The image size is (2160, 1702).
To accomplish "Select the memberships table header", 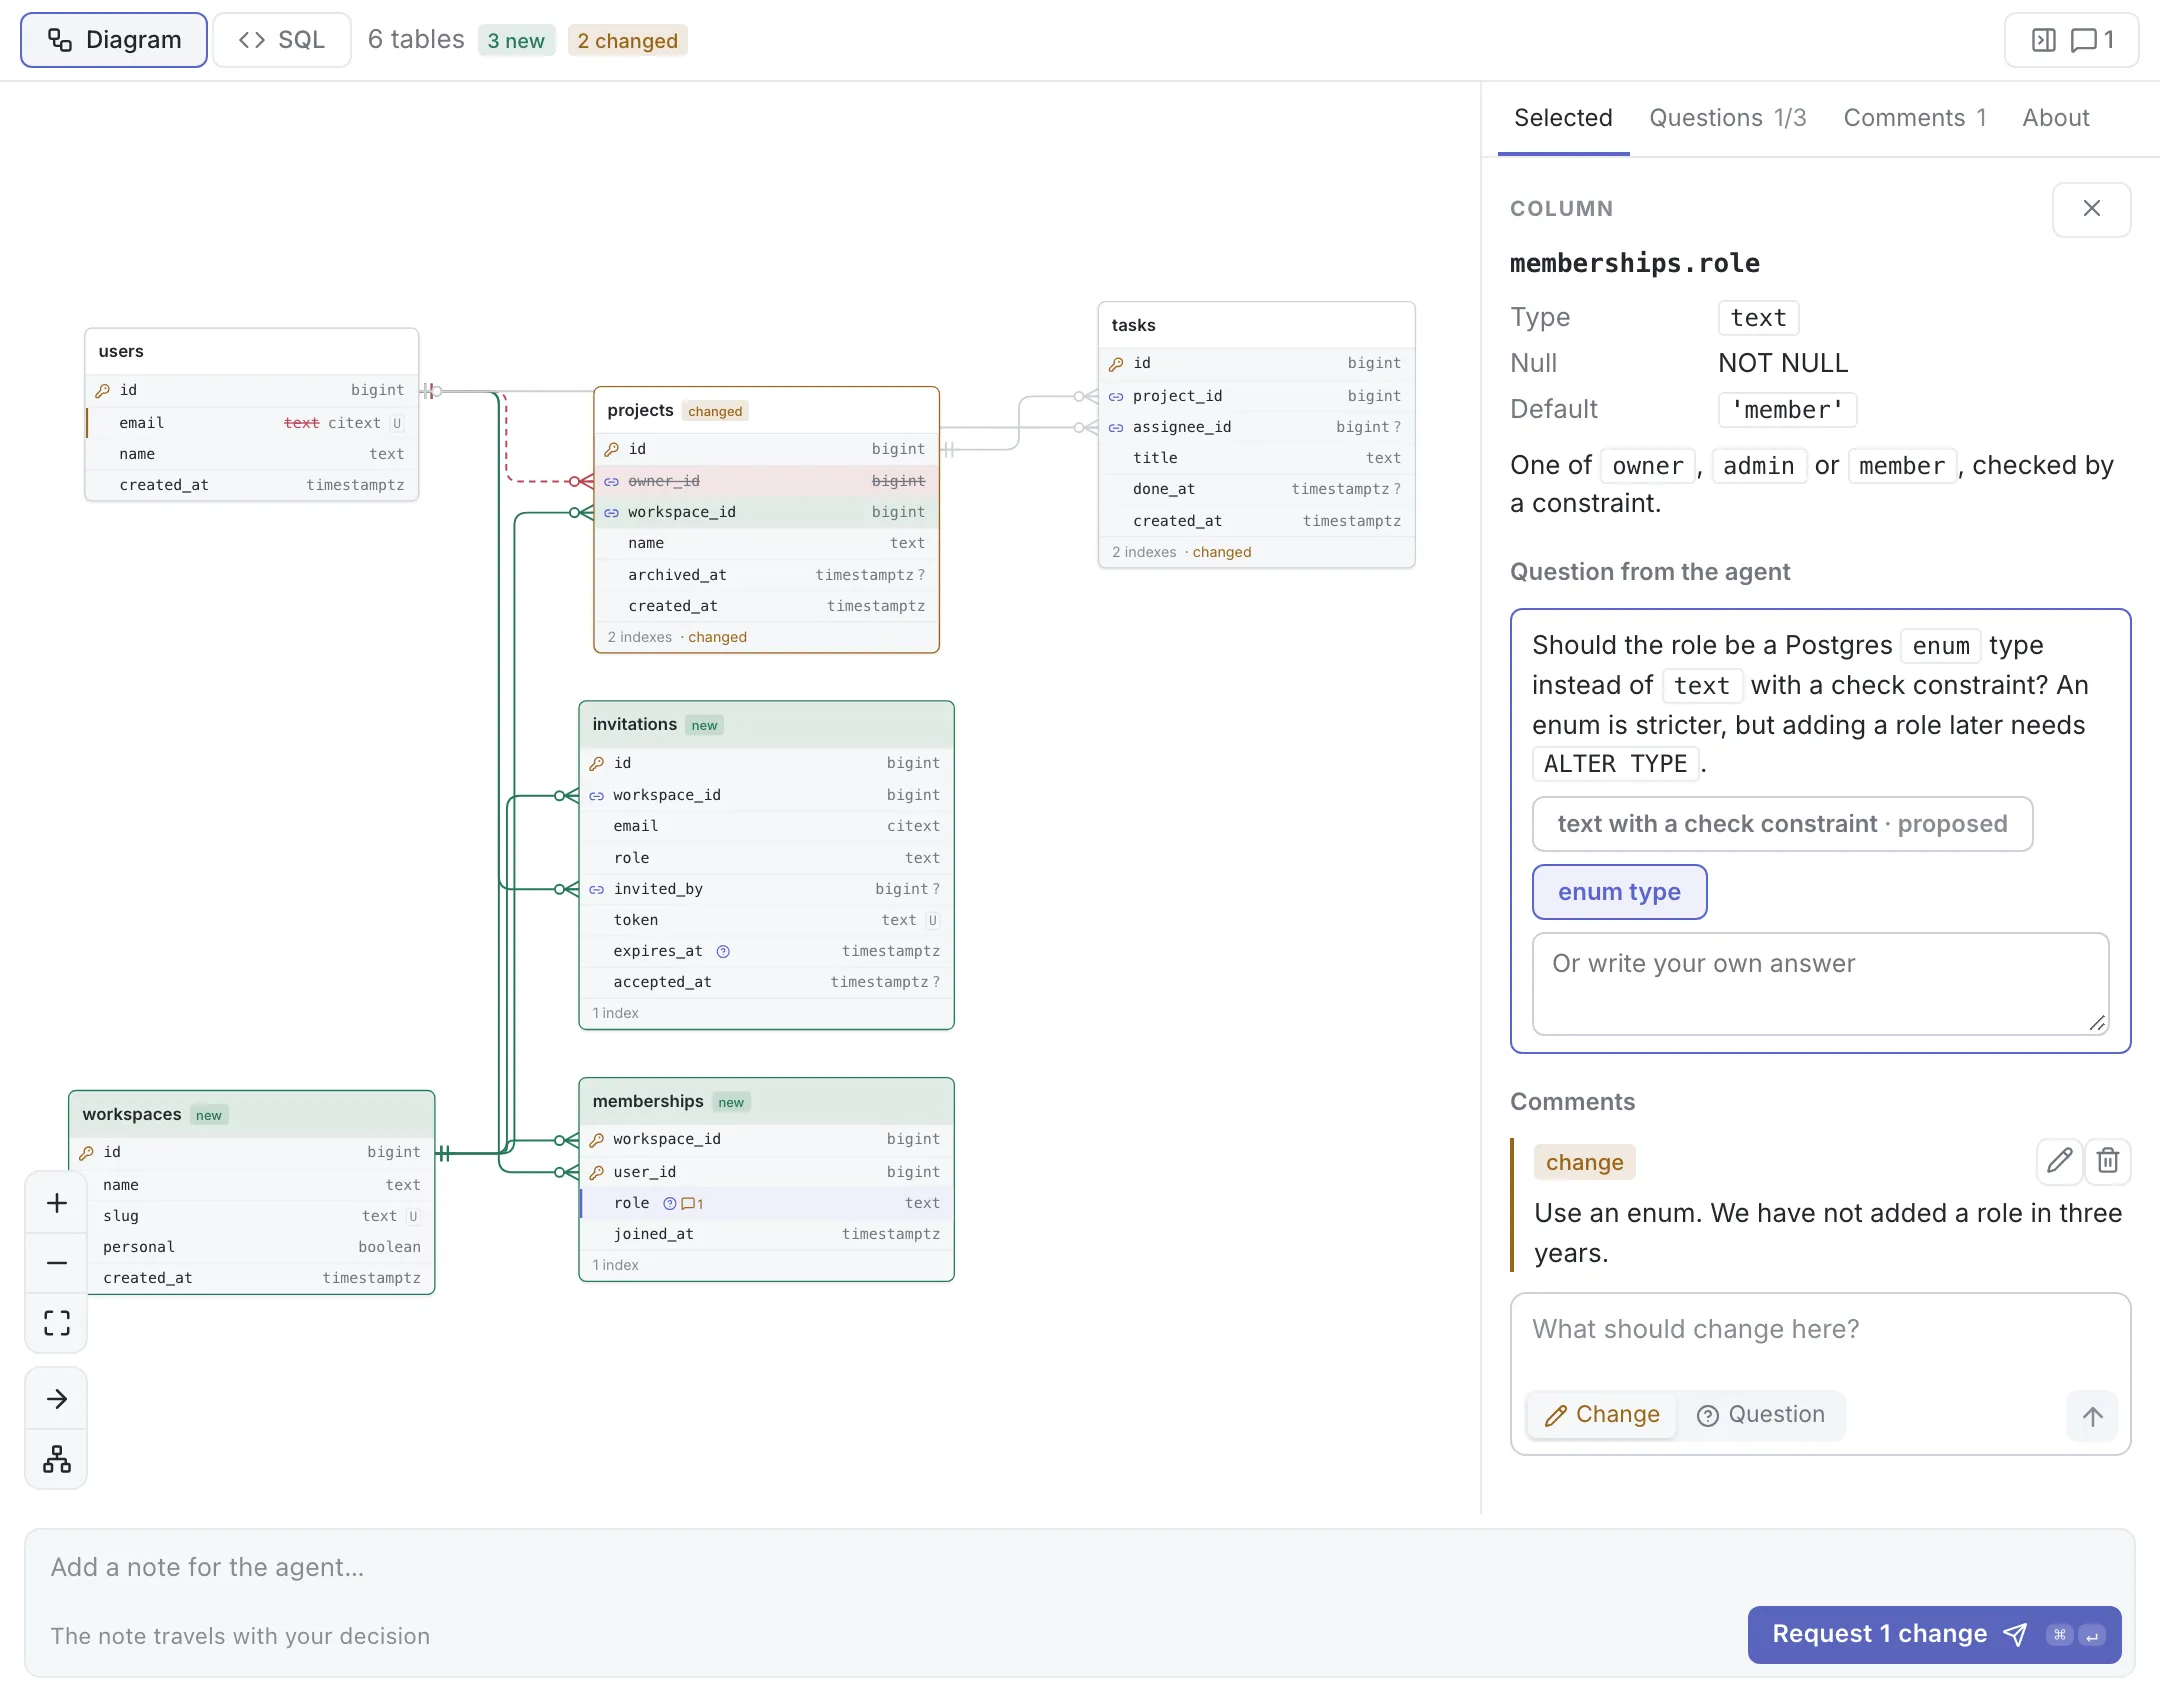I will coord(766,1102).
